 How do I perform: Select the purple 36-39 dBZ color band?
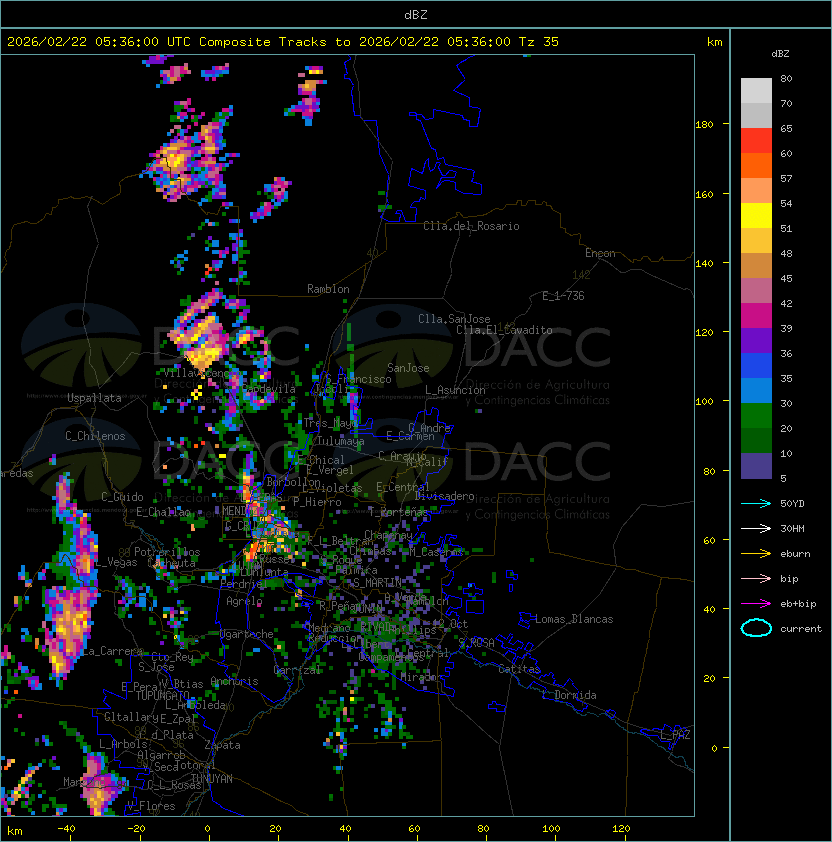[756, 340]
